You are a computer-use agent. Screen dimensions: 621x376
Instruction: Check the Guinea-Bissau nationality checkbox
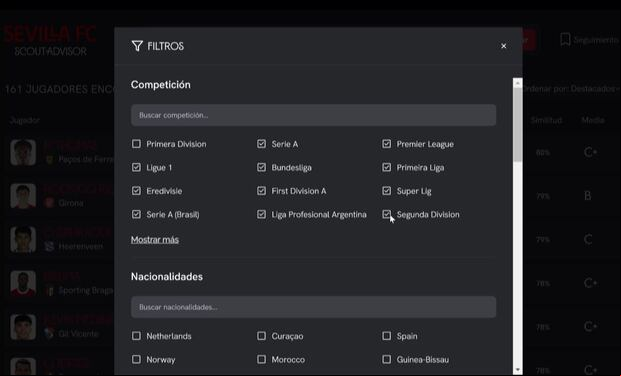387,359
